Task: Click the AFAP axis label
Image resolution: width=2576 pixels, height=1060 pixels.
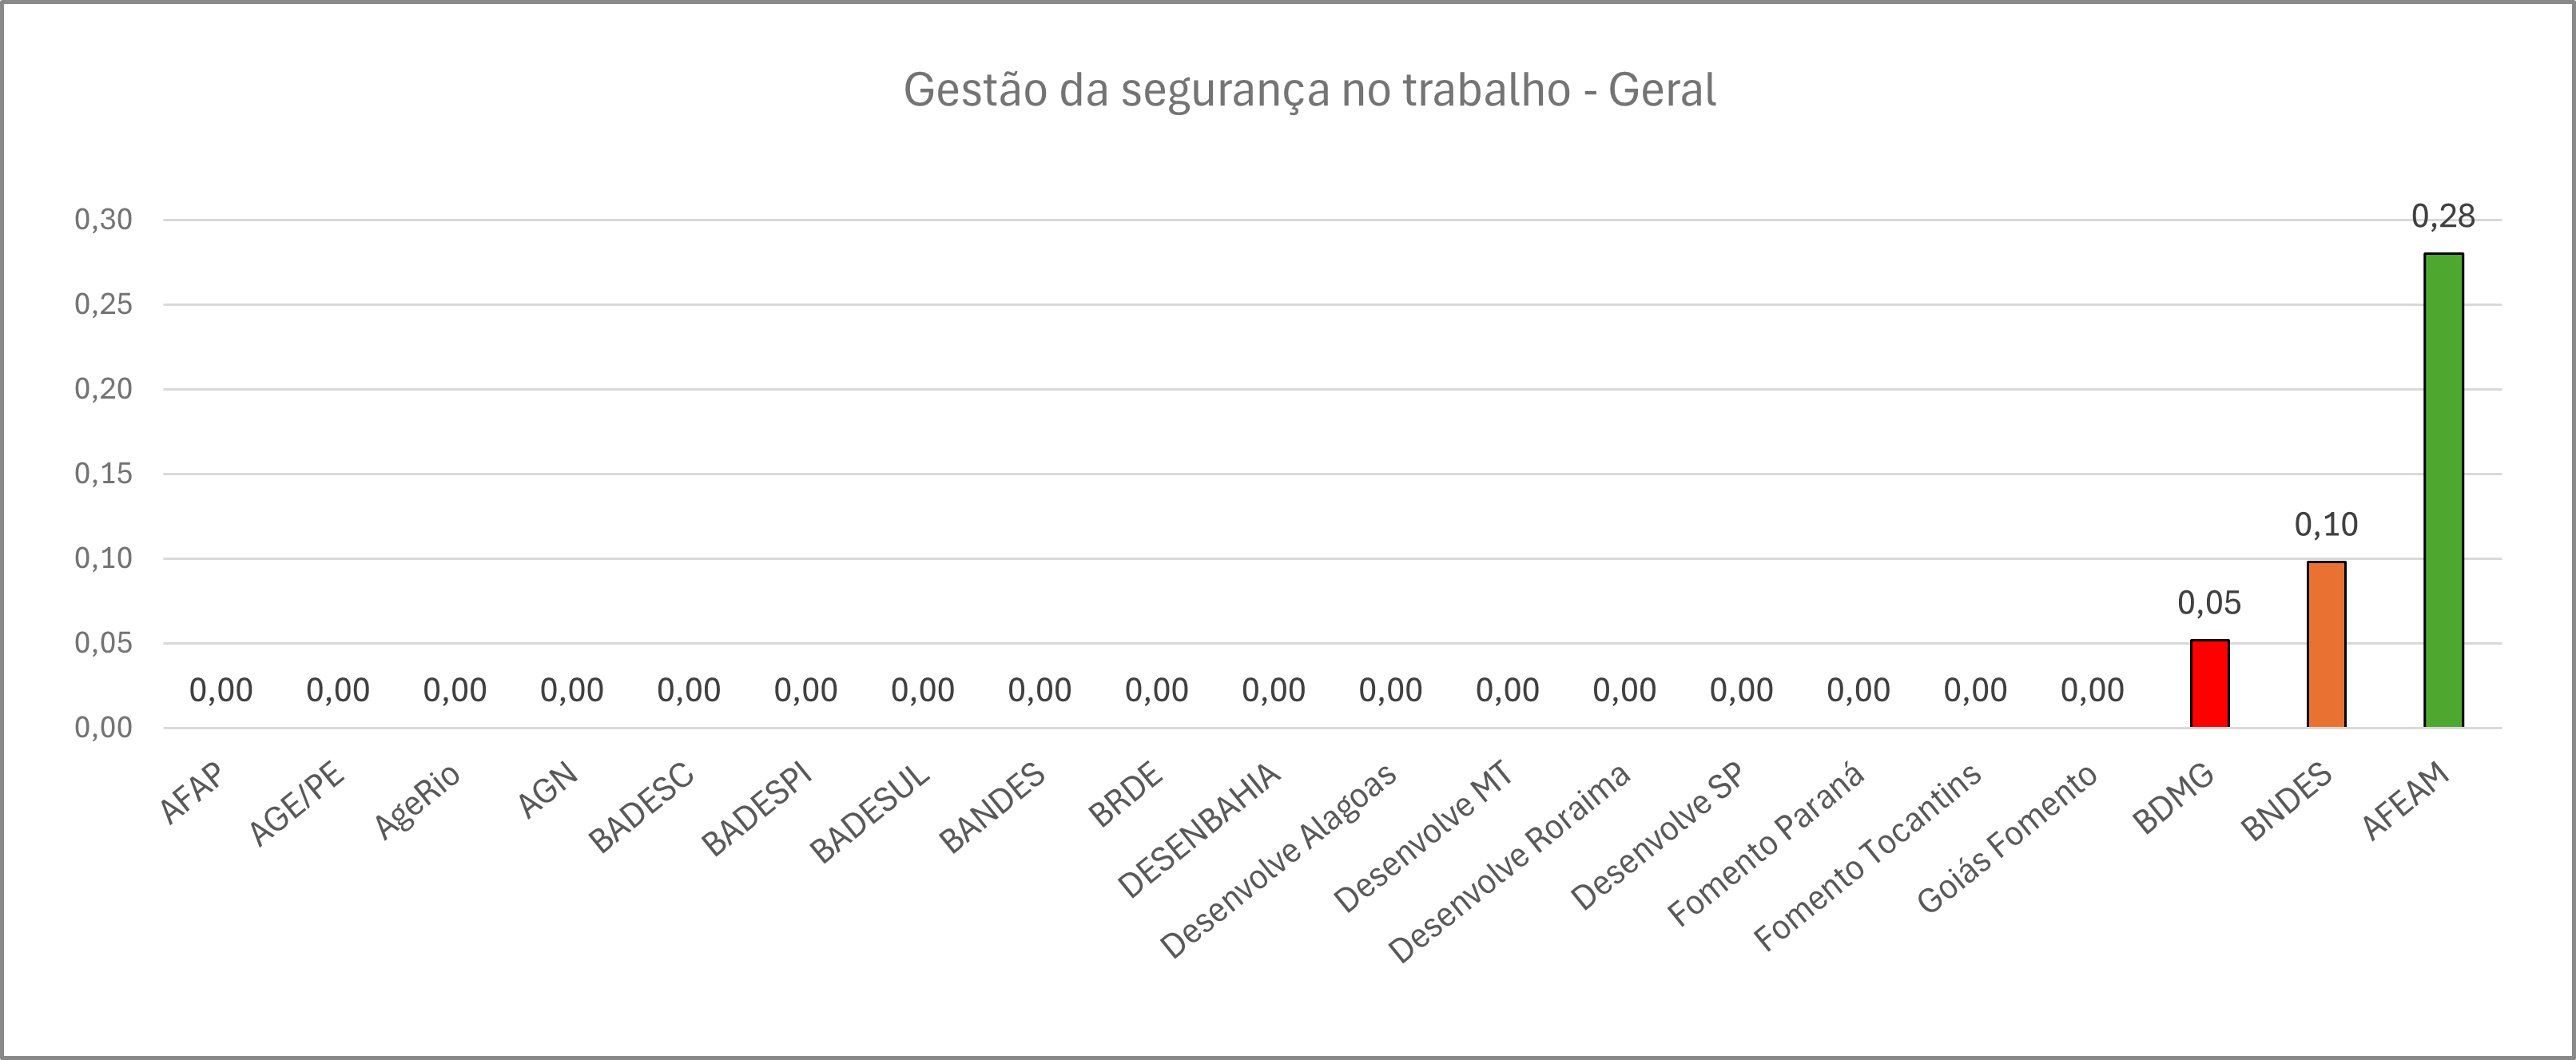Action: 192,793
